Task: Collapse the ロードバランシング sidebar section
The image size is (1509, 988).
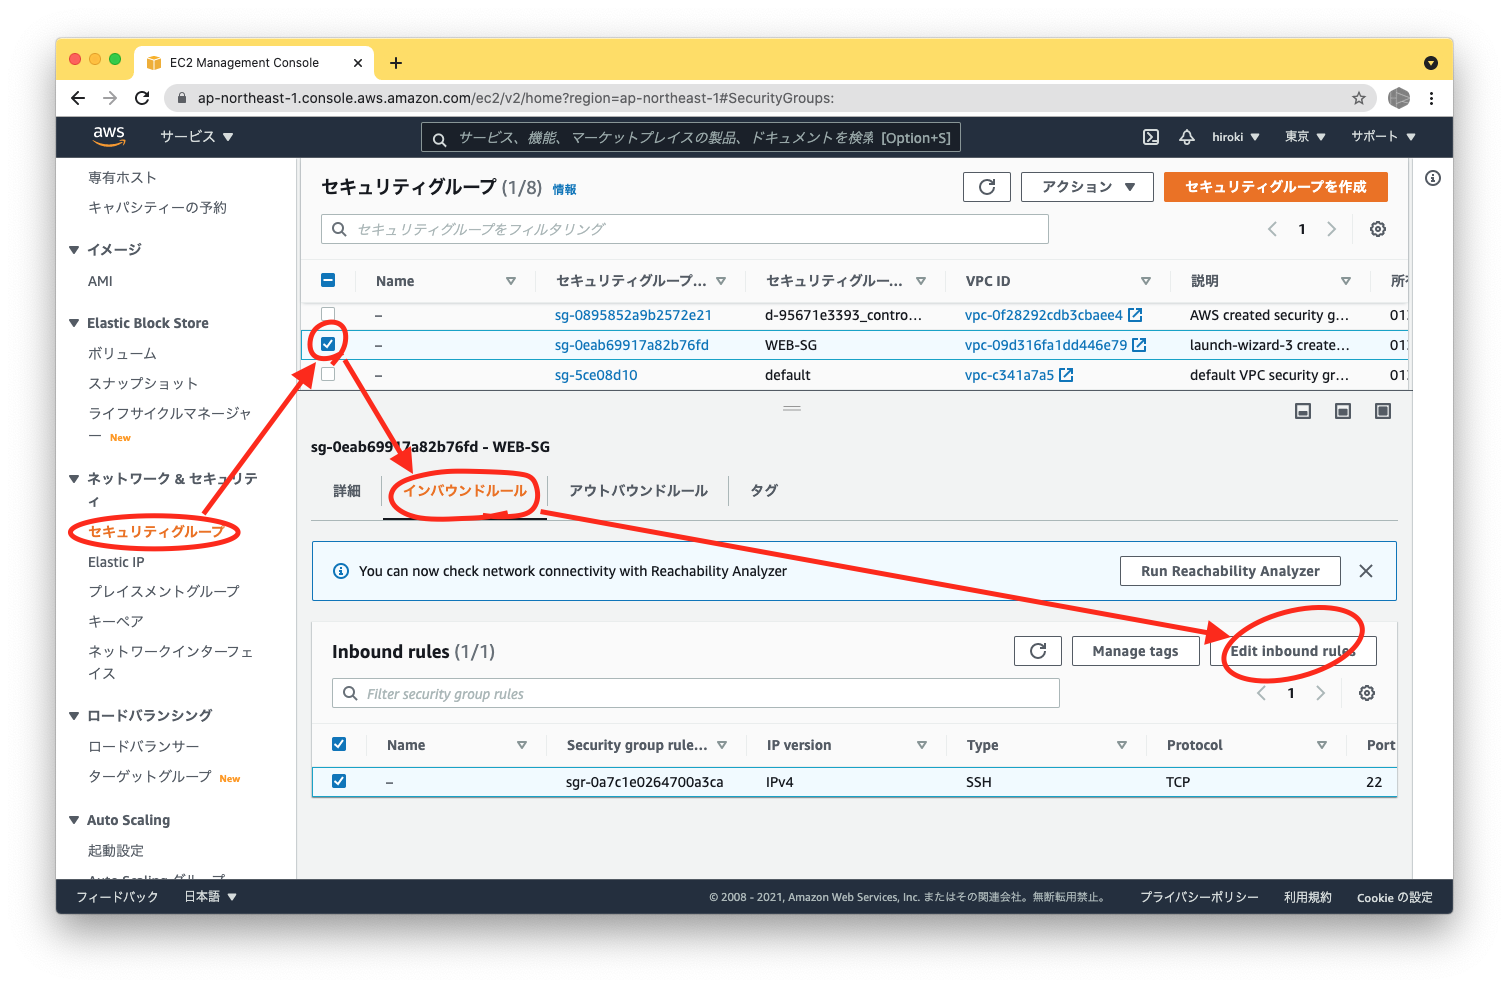Action: pos(74,716)
